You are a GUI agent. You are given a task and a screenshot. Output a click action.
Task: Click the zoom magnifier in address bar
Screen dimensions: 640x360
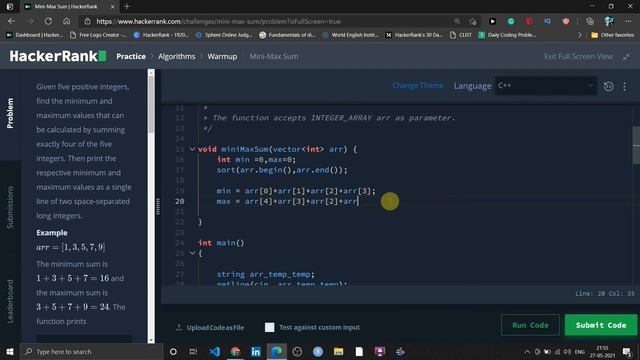[457, 21]
